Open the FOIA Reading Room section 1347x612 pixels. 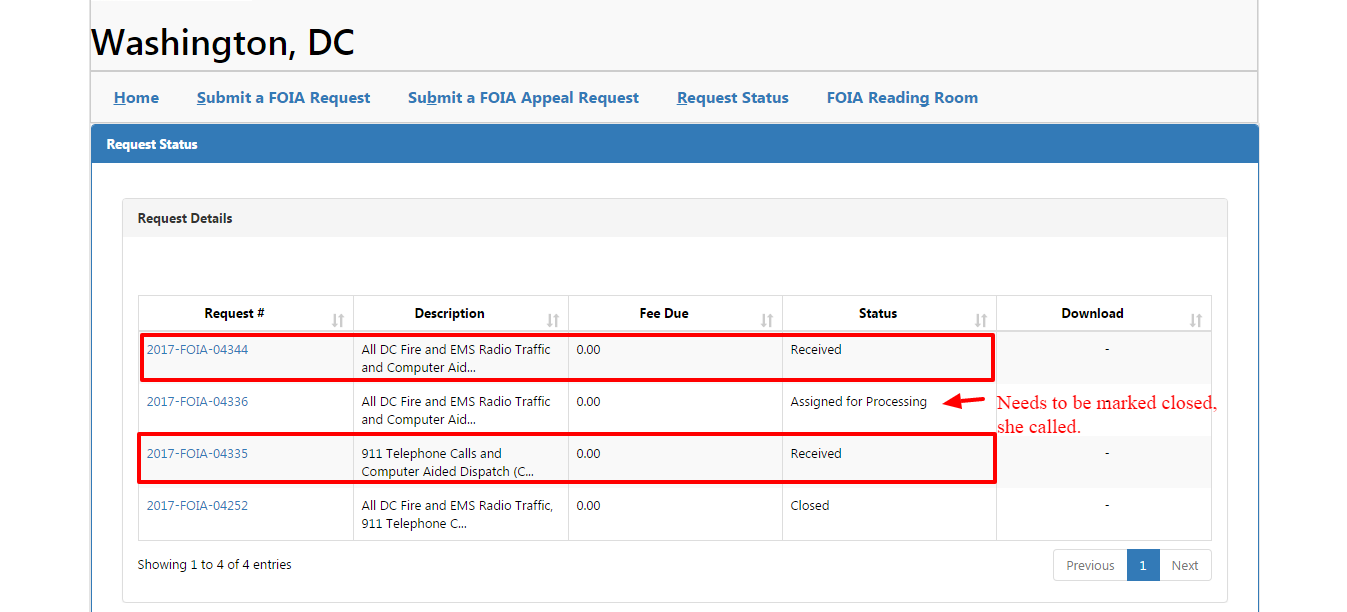pyautogui.click(x=902, y=97)
